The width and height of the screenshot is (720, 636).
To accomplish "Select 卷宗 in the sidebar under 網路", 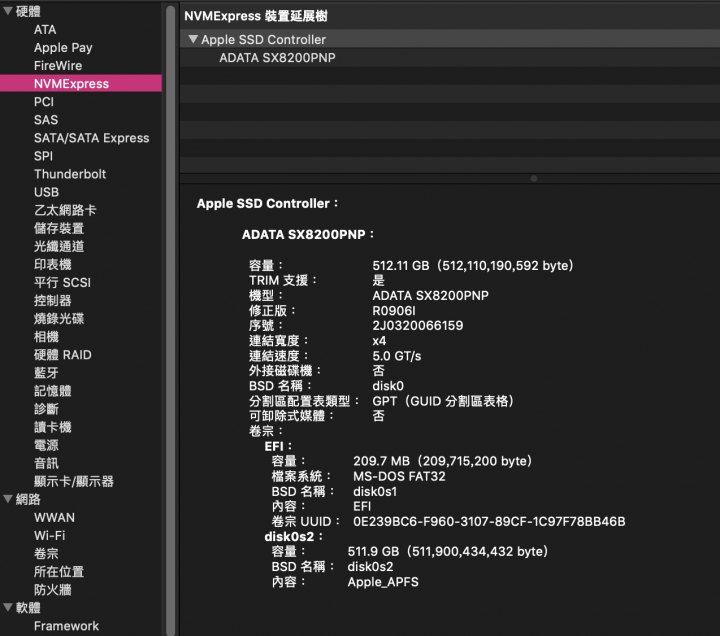I will click(x=46, y=553).
